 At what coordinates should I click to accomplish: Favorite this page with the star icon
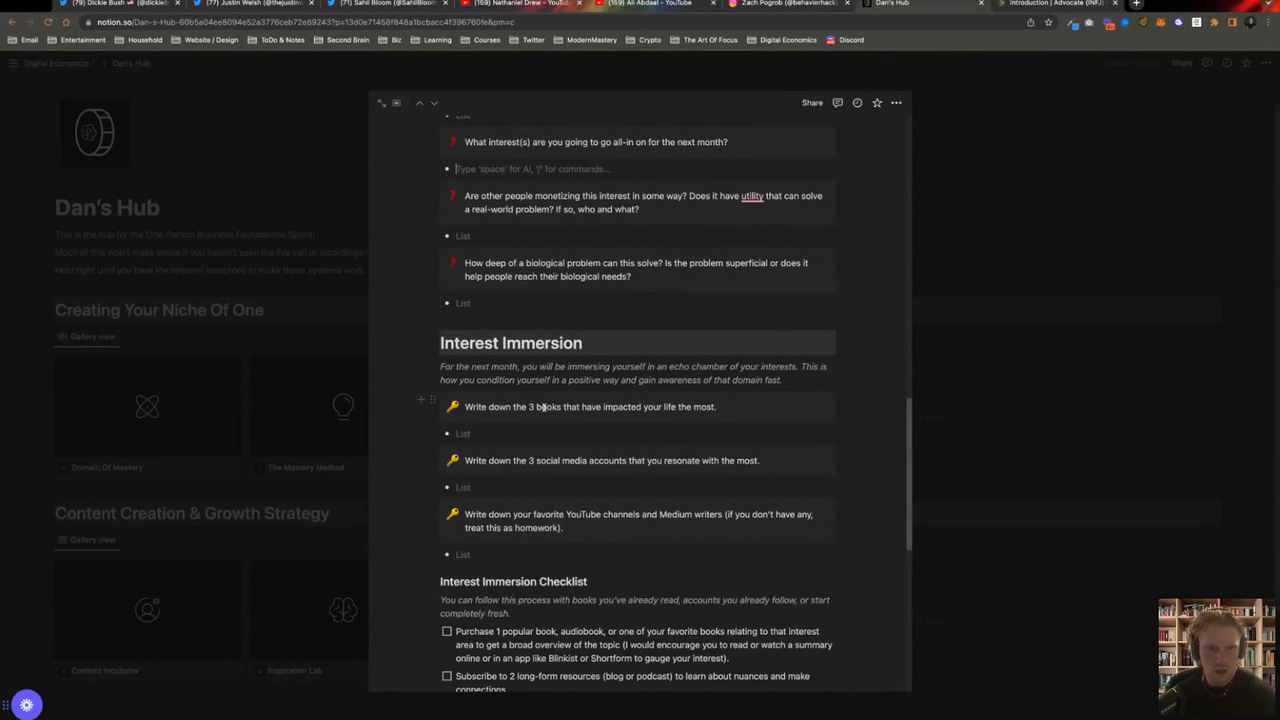click(877, 103)
